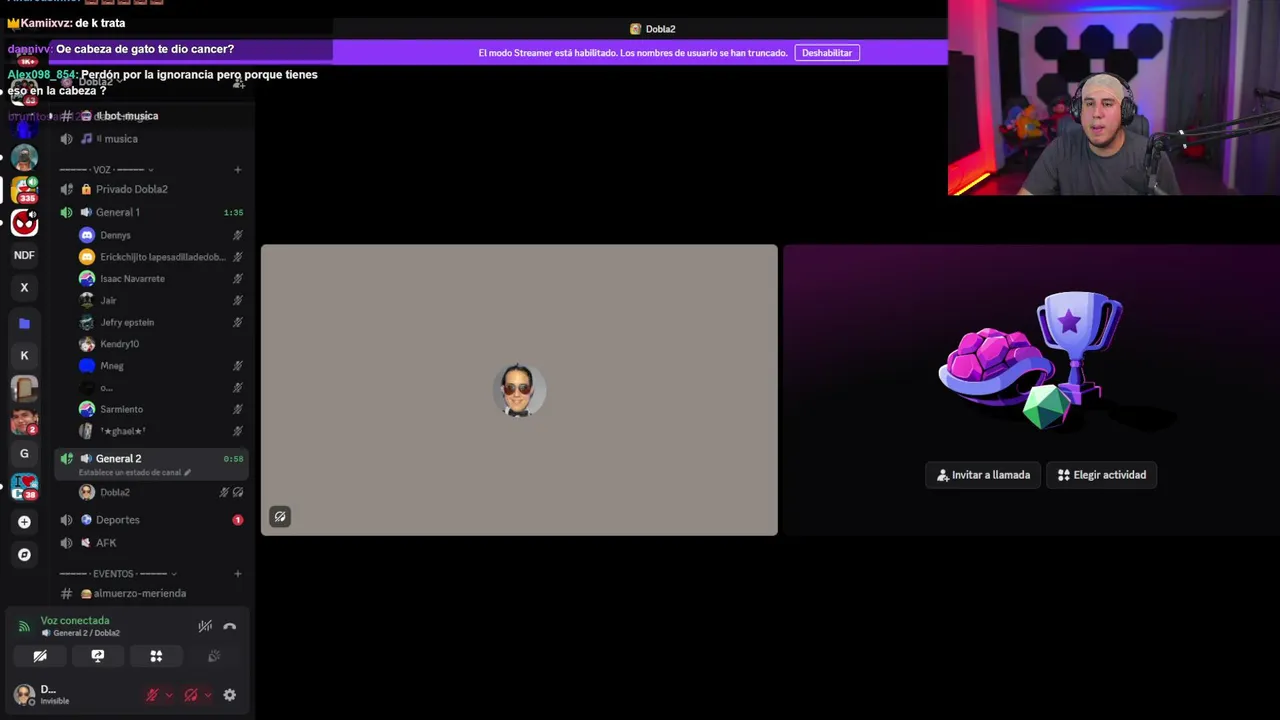Viewport: 1280px width, 720px height.
Task: Select user Erickchijito in General 1
Action: click(160, 257)
